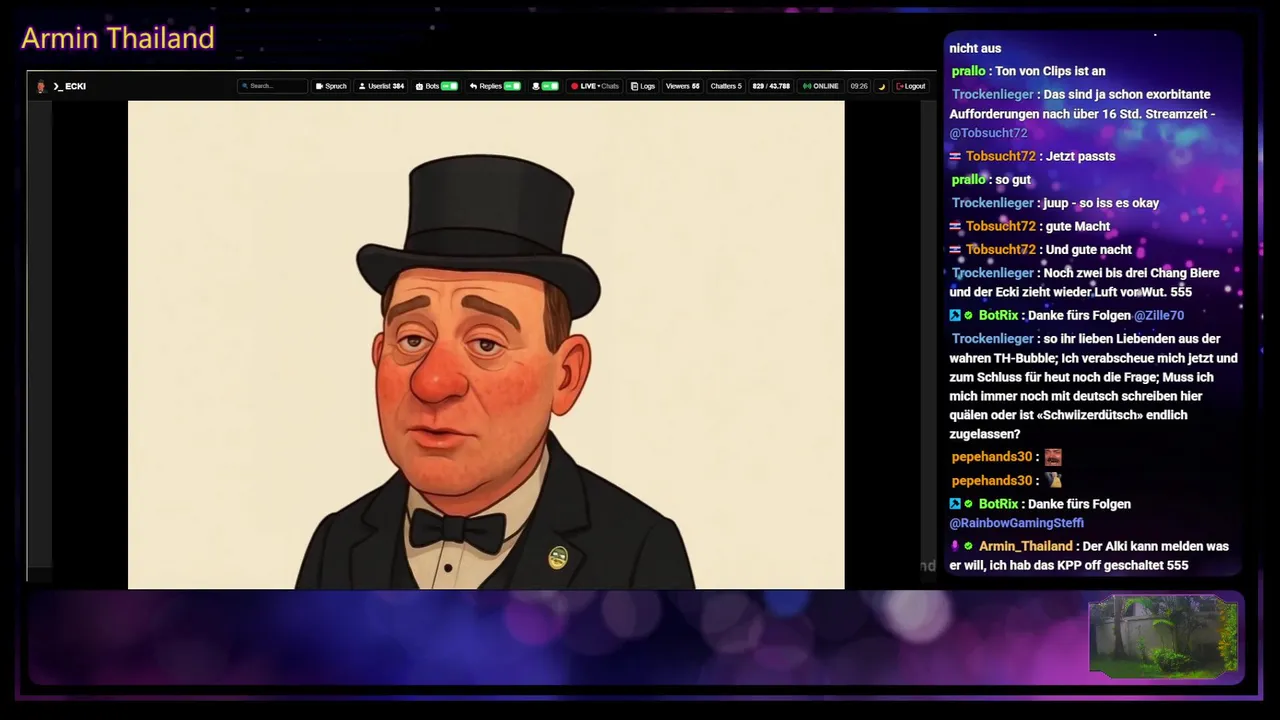Image resolution: width=1280 pixels, height=720 pixels.
Task: Click @Zille70 mention in BotRix message
Action: coord(1158,315)
